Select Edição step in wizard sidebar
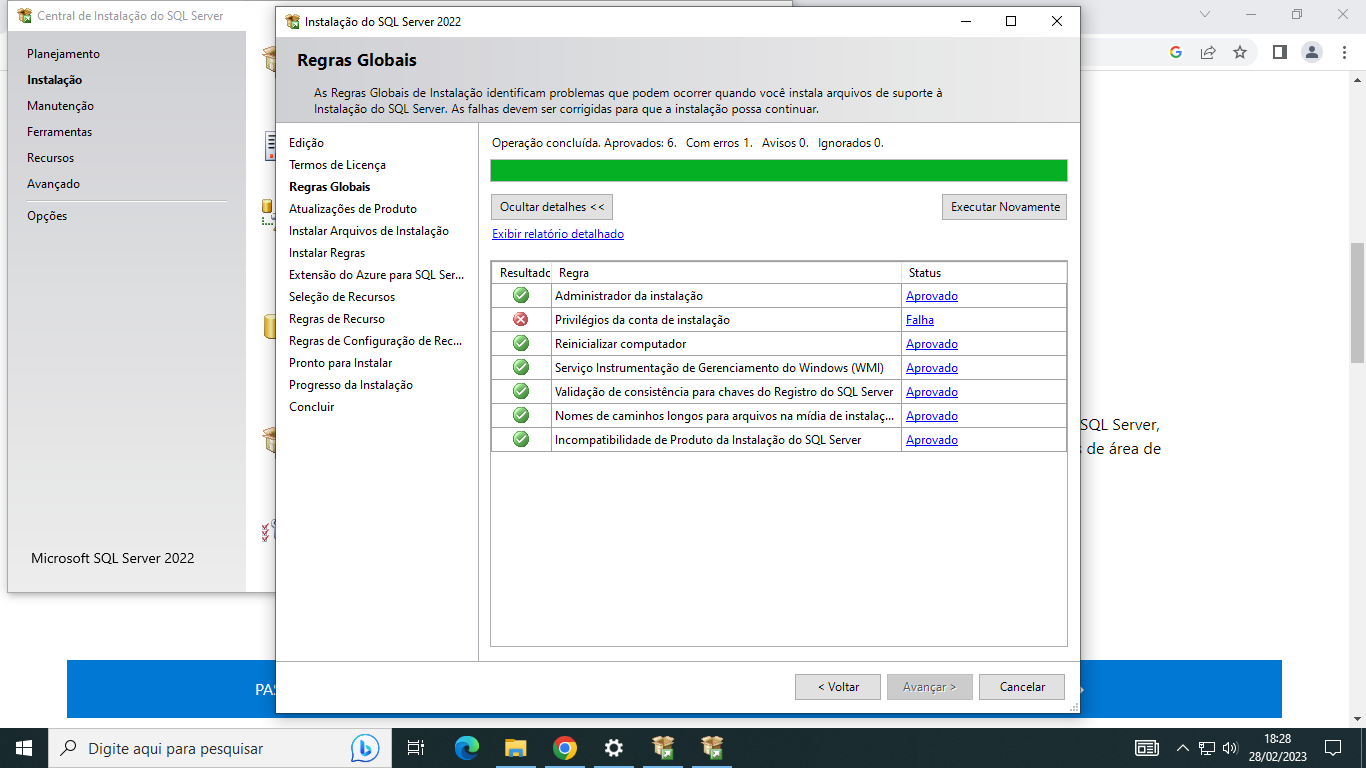 306,143
